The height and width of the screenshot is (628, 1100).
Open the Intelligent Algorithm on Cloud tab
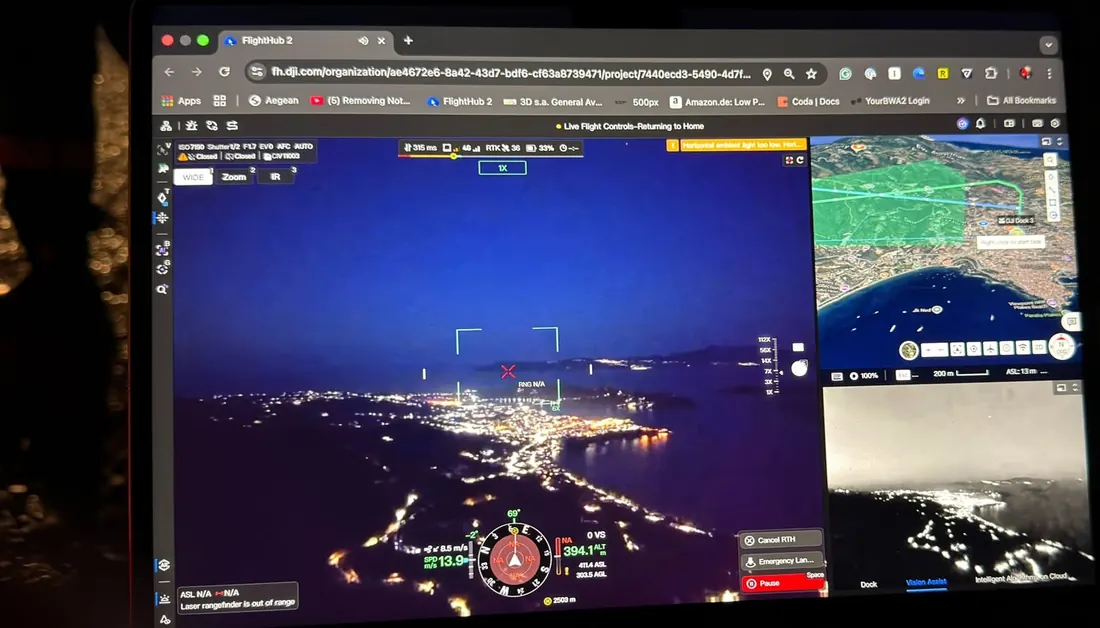pos(1021,577)
